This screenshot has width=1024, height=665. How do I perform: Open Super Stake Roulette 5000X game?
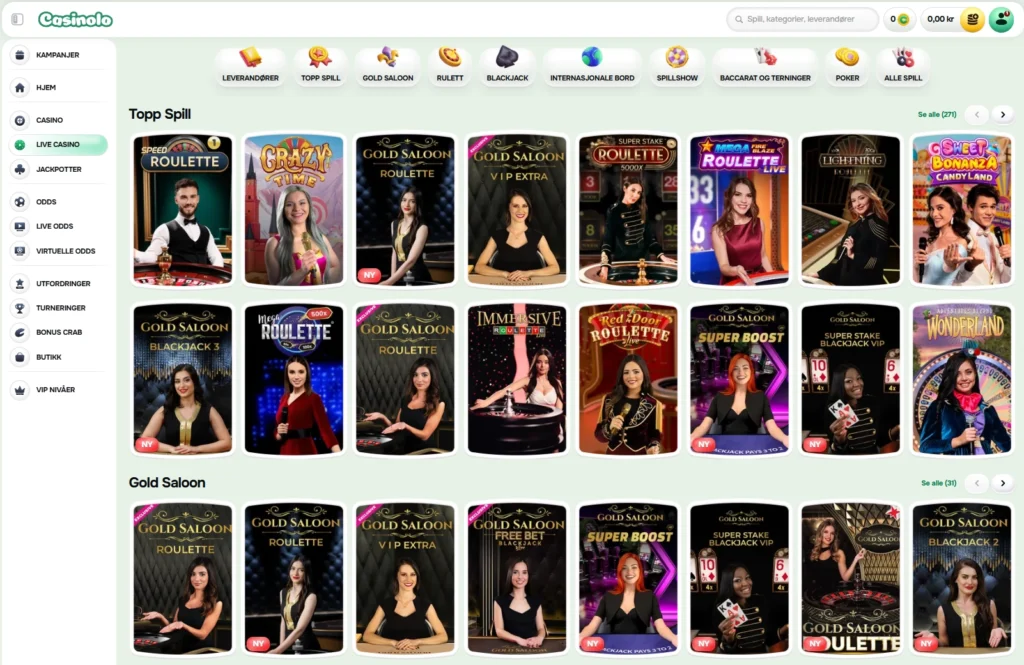tap(628, 210)
